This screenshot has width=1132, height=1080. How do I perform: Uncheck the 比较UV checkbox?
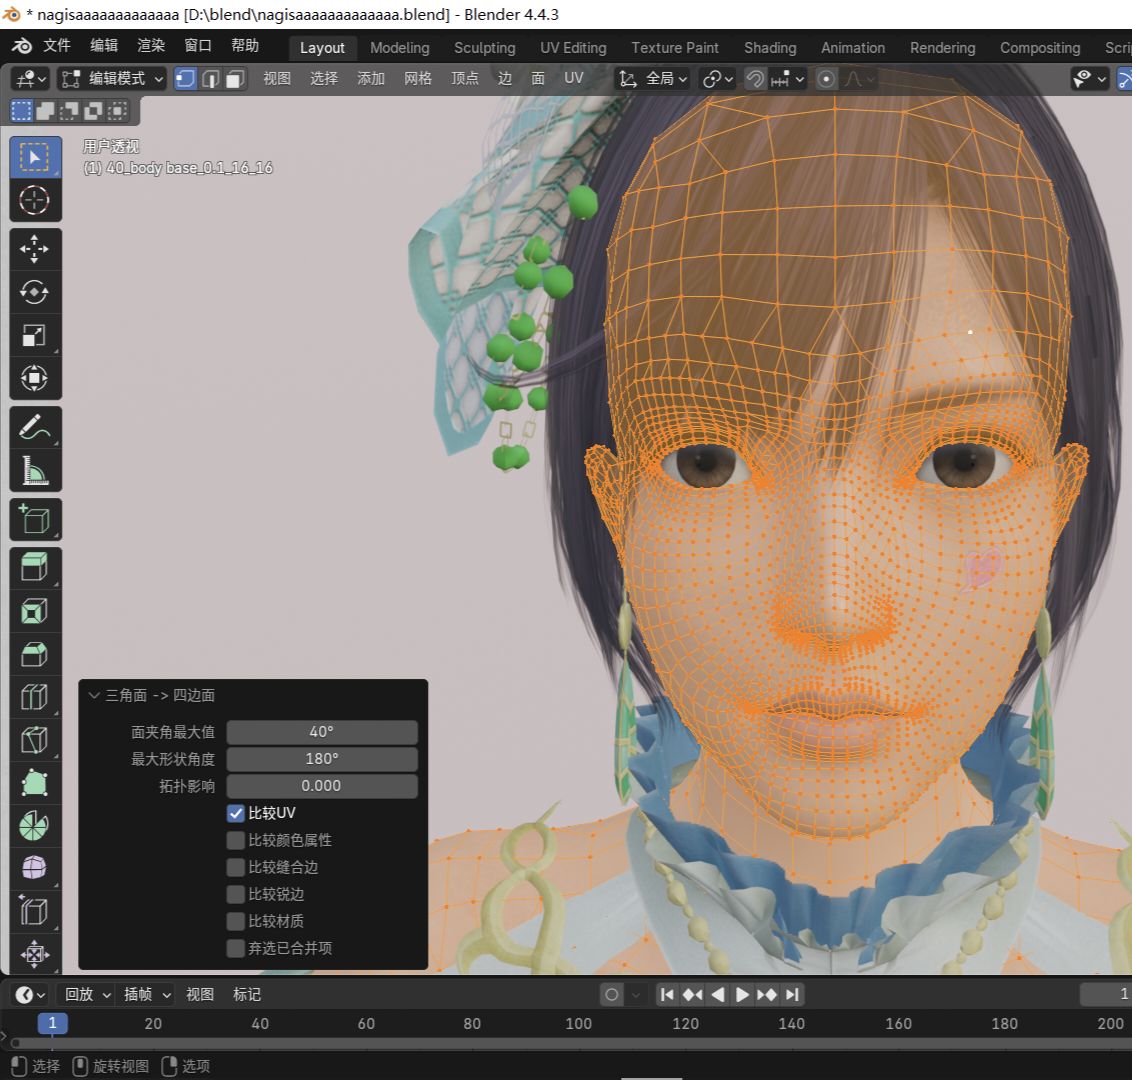(x=236, y=813)
